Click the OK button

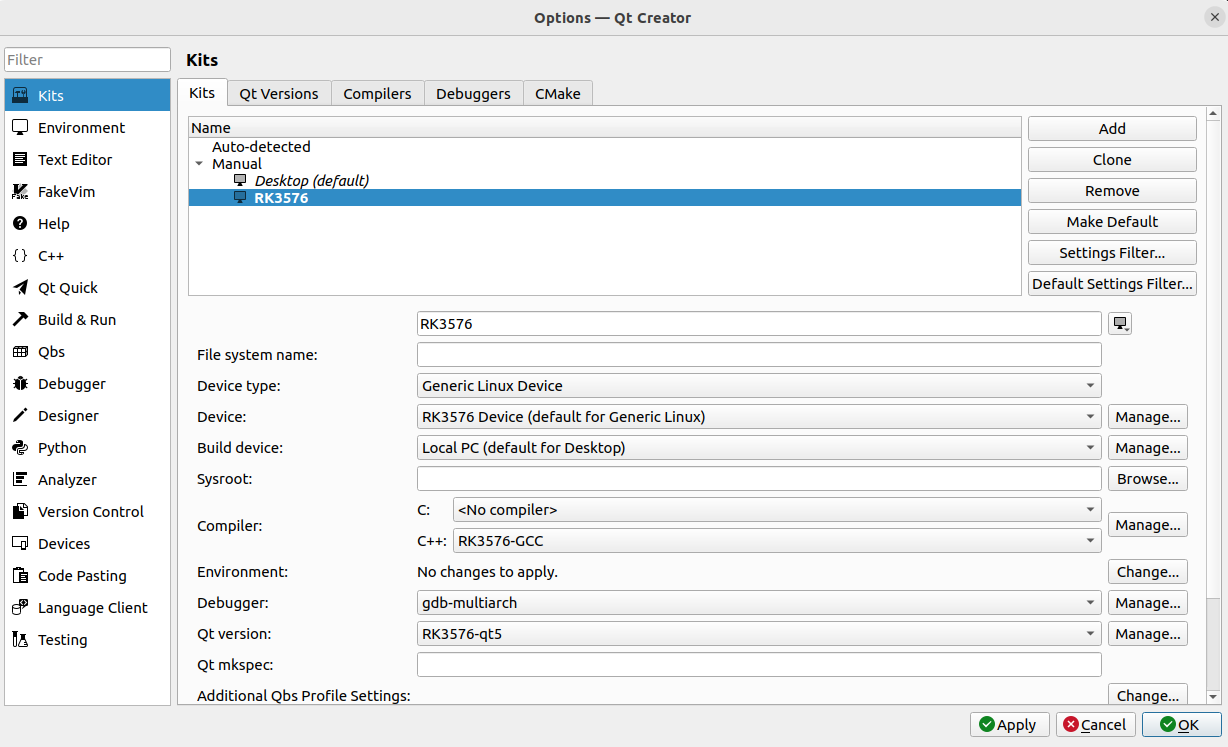pos(1182,725)
